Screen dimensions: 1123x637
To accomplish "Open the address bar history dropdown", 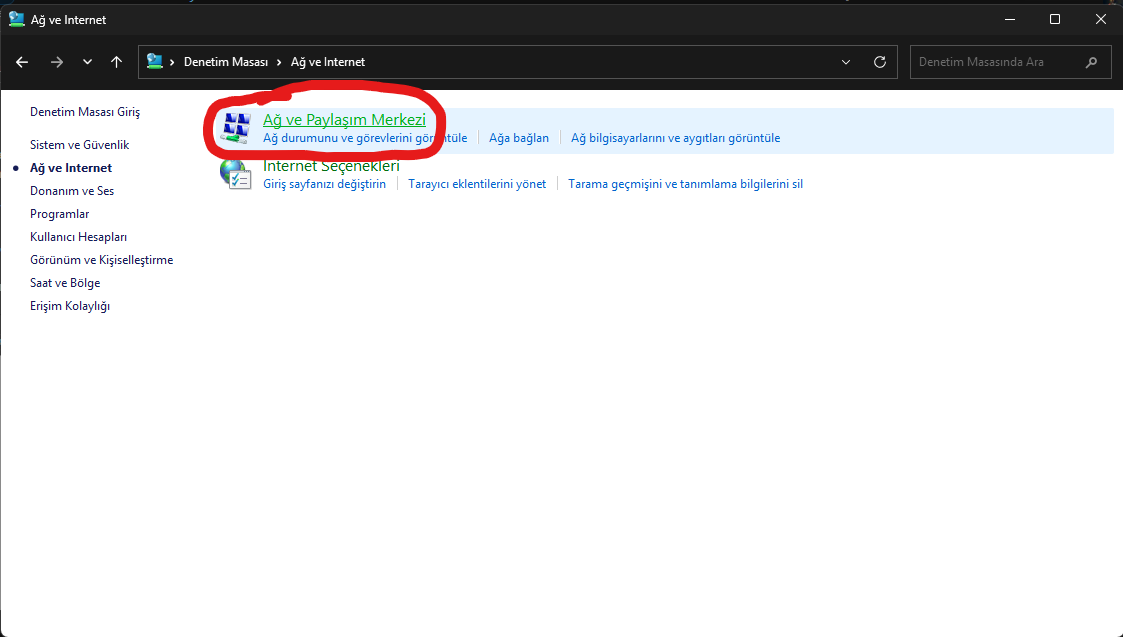I will pyautogui.click(x=846, y=62).
